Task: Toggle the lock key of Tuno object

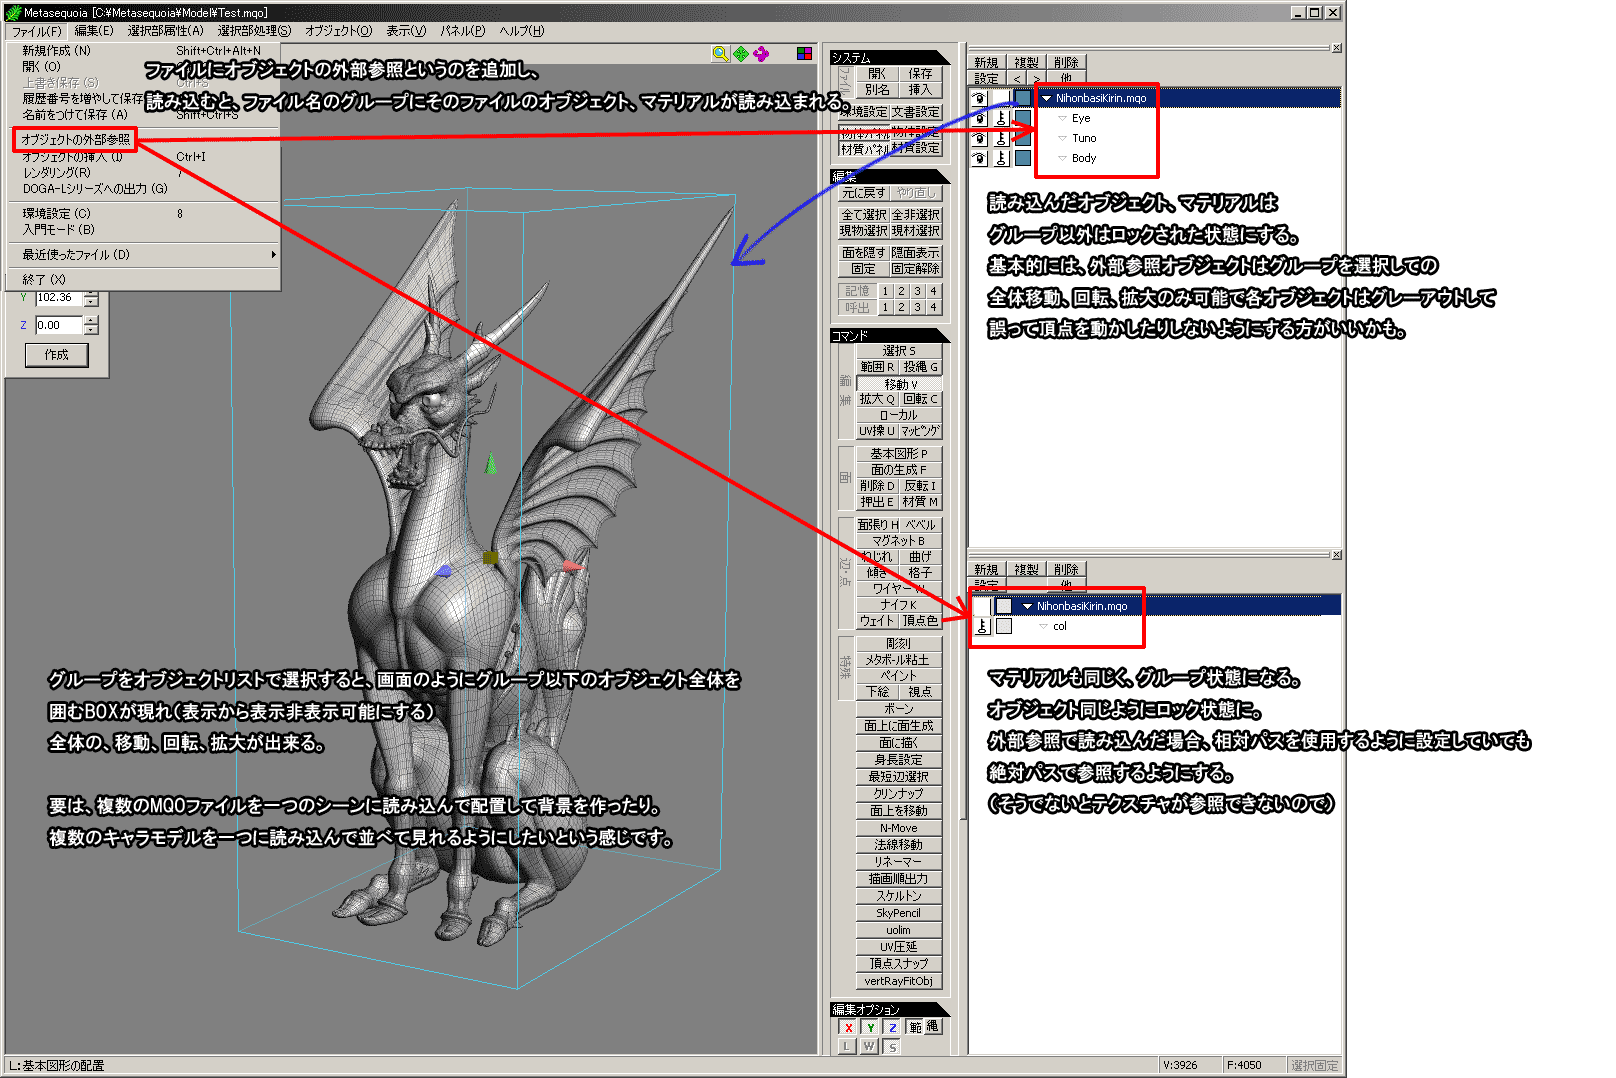Action: coord(1001,138)
